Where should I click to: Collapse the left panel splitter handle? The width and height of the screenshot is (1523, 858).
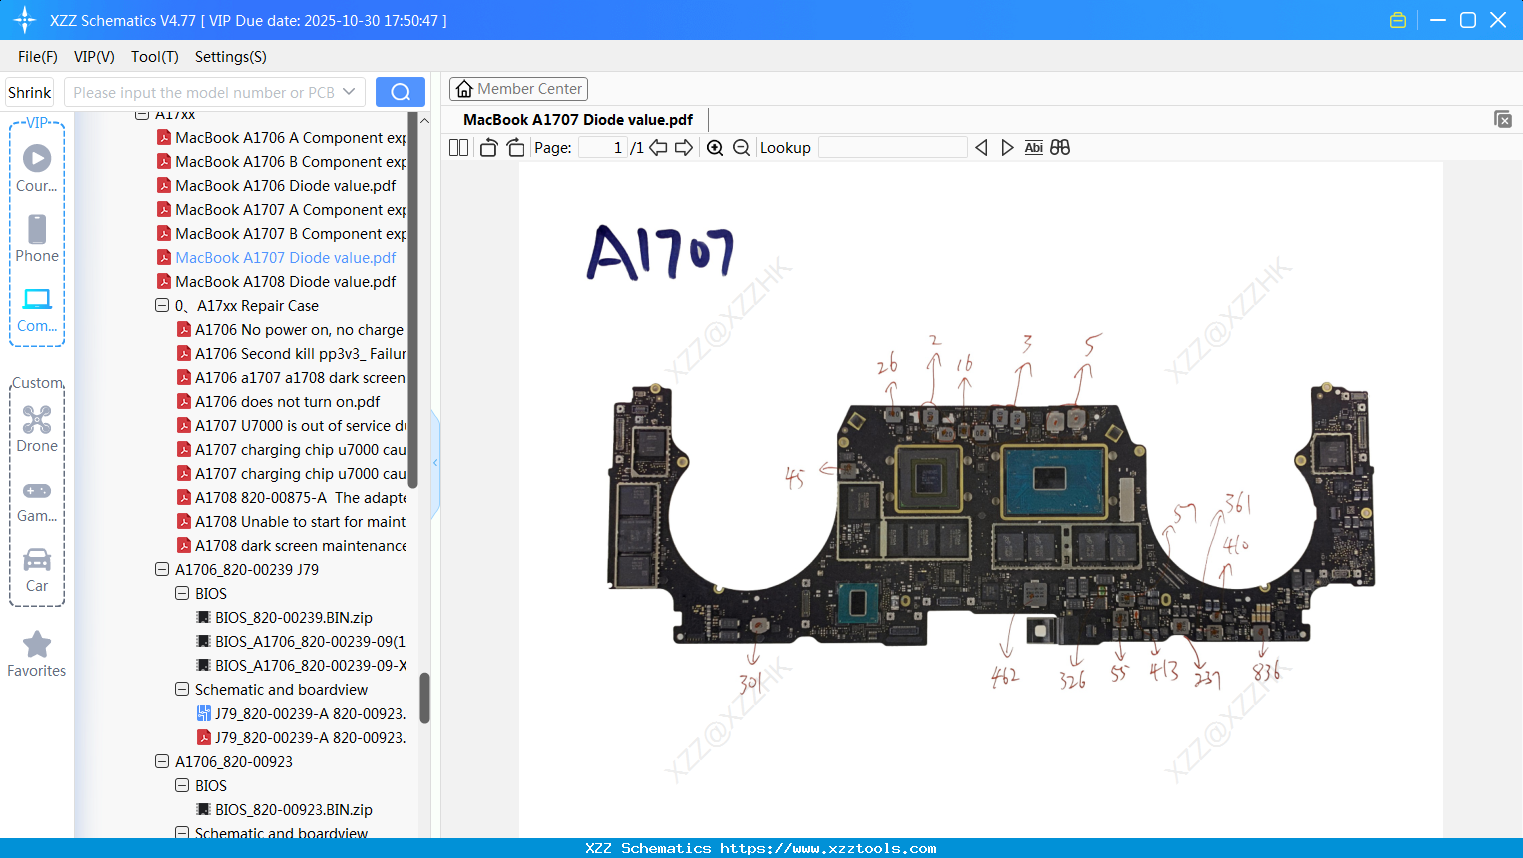coord(435,462)
